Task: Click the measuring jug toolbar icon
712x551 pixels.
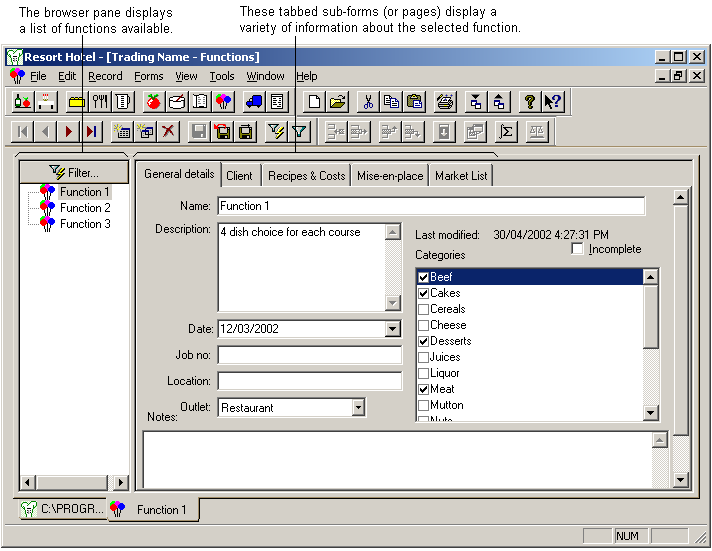Action: tap(123, 101)
